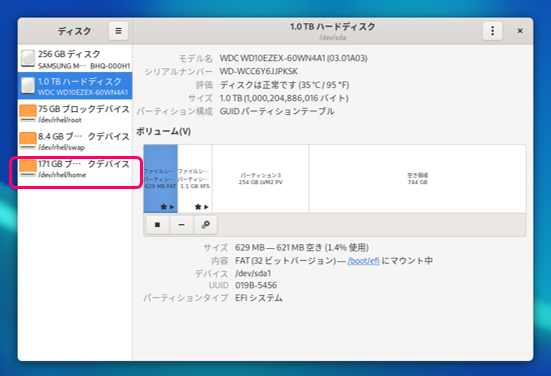This screenshot has height=376, width=551.
Task: Click the orange icon for /dev/rhel/home
Action: [x=28, y=168]
